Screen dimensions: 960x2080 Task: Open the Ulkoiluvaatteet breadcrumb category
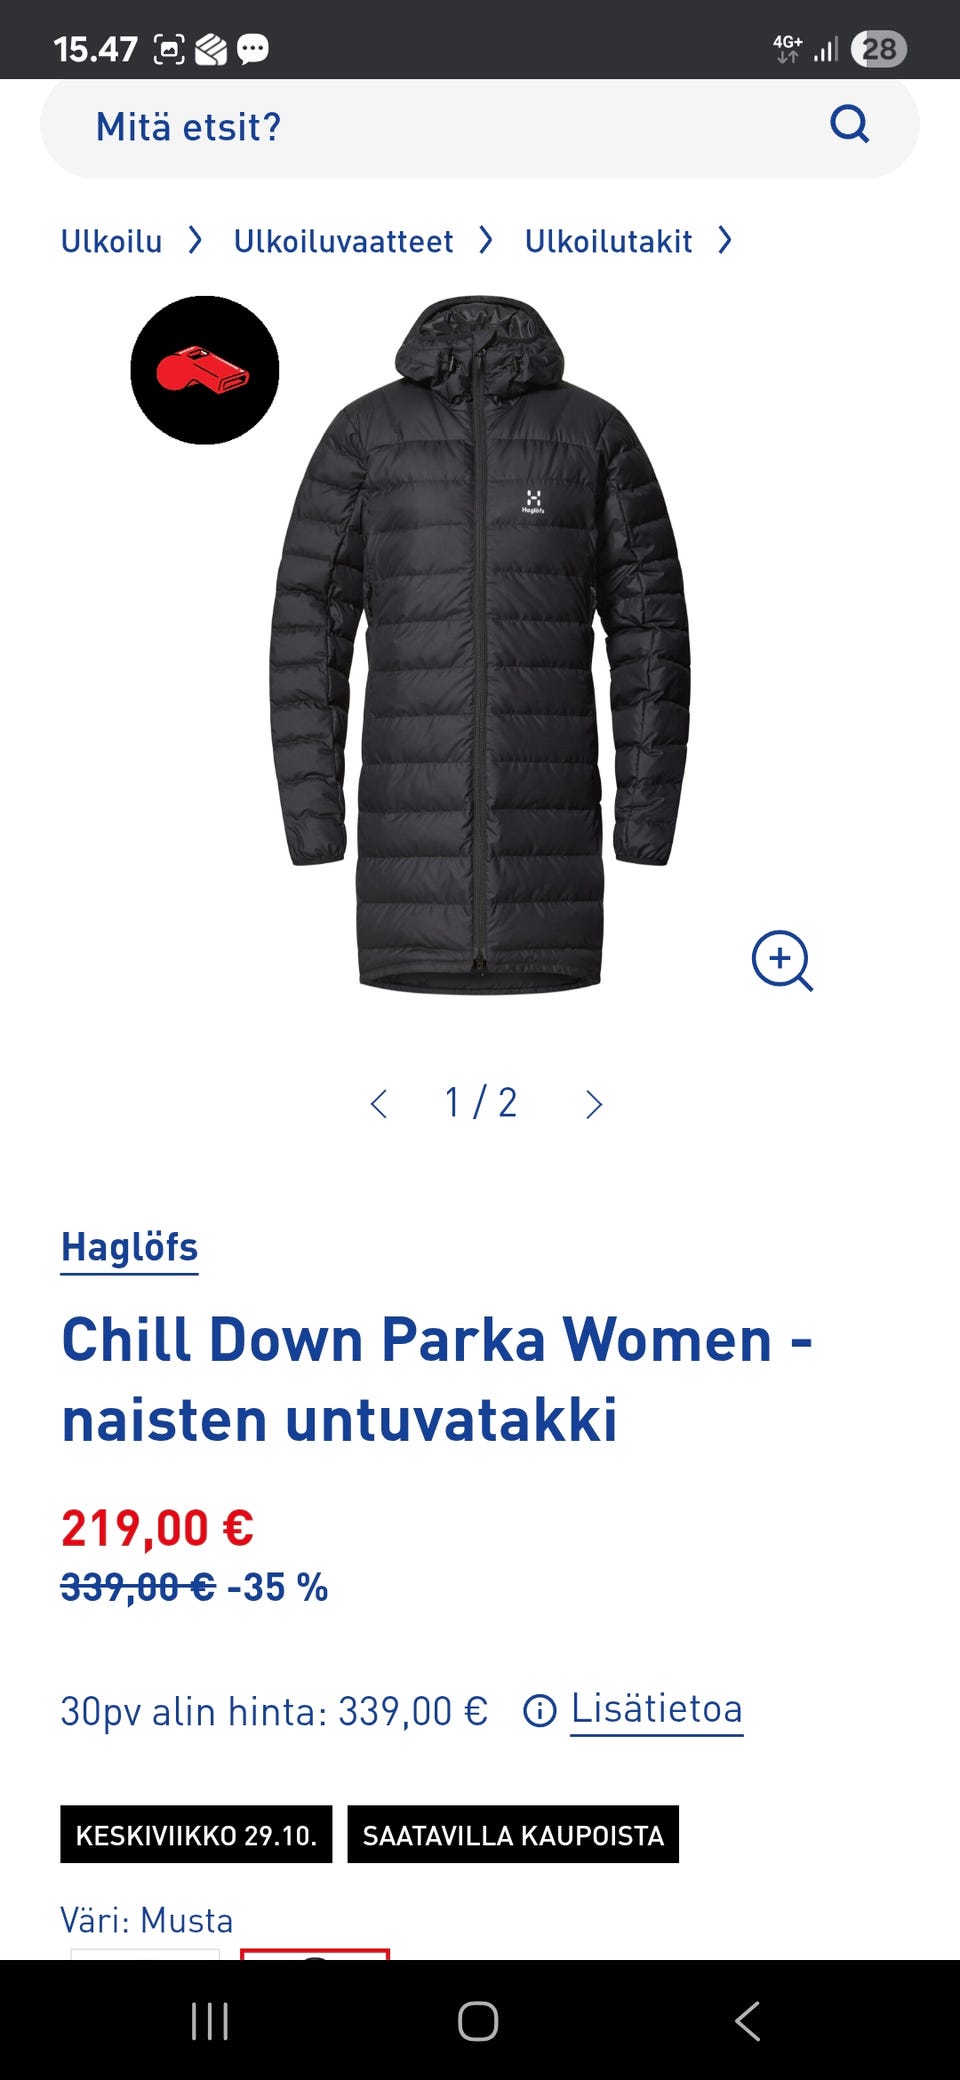(x=343, y=241)
